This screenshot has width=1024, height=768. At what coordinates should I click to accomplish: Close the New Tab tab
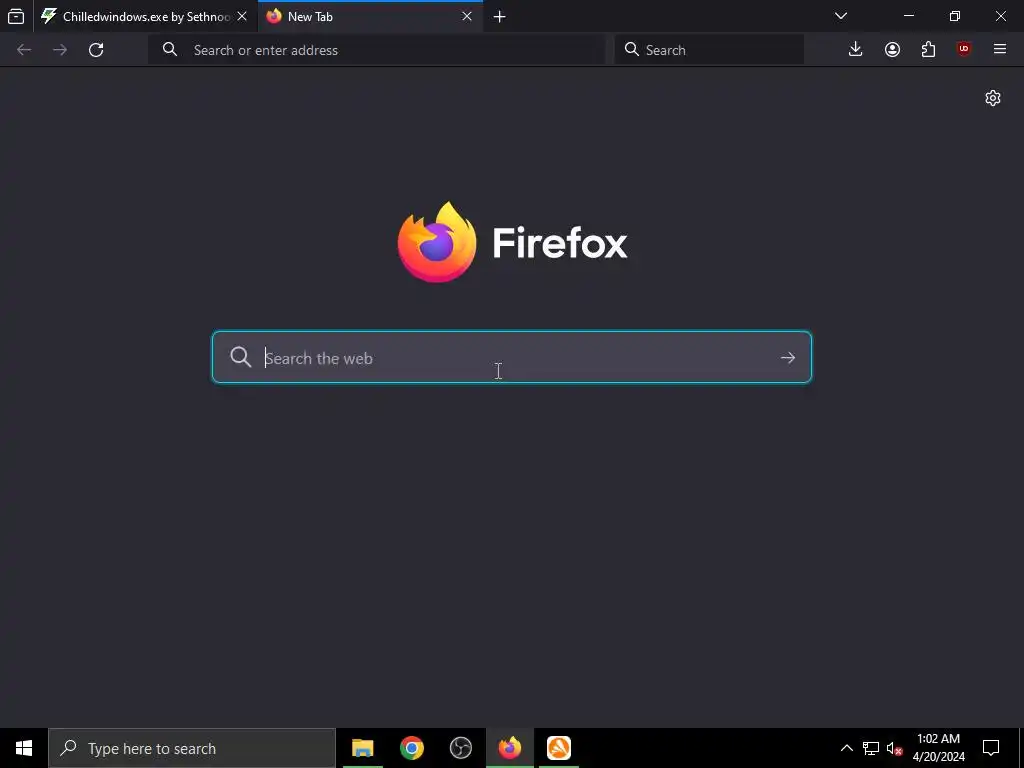(x=467, y=16)
